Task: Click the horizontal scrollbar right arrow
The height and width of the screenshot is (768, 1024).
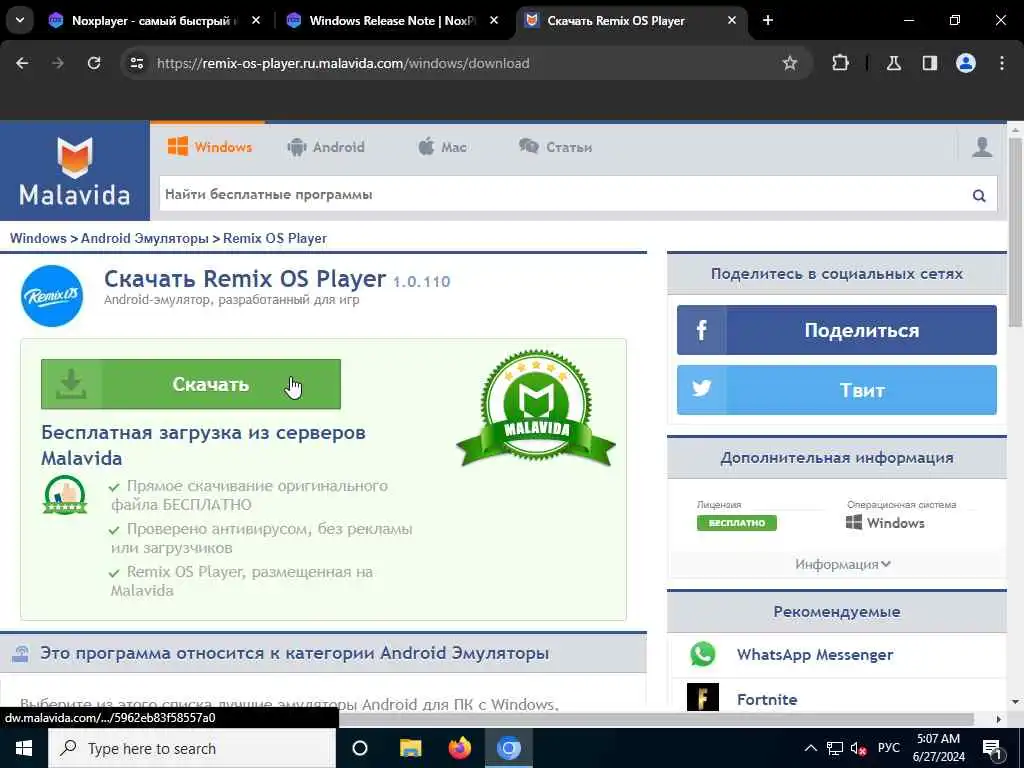Action: point(999,719)
